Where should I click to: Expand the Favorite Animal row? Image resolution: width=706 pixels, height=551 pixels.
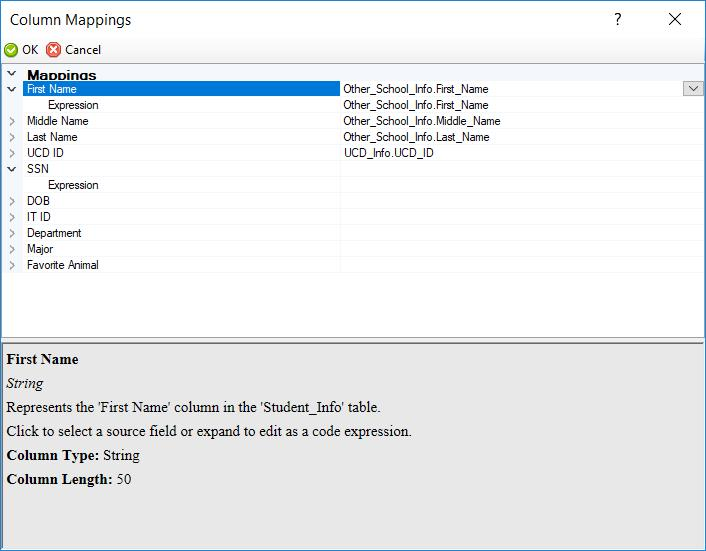[x=12, y=265]
